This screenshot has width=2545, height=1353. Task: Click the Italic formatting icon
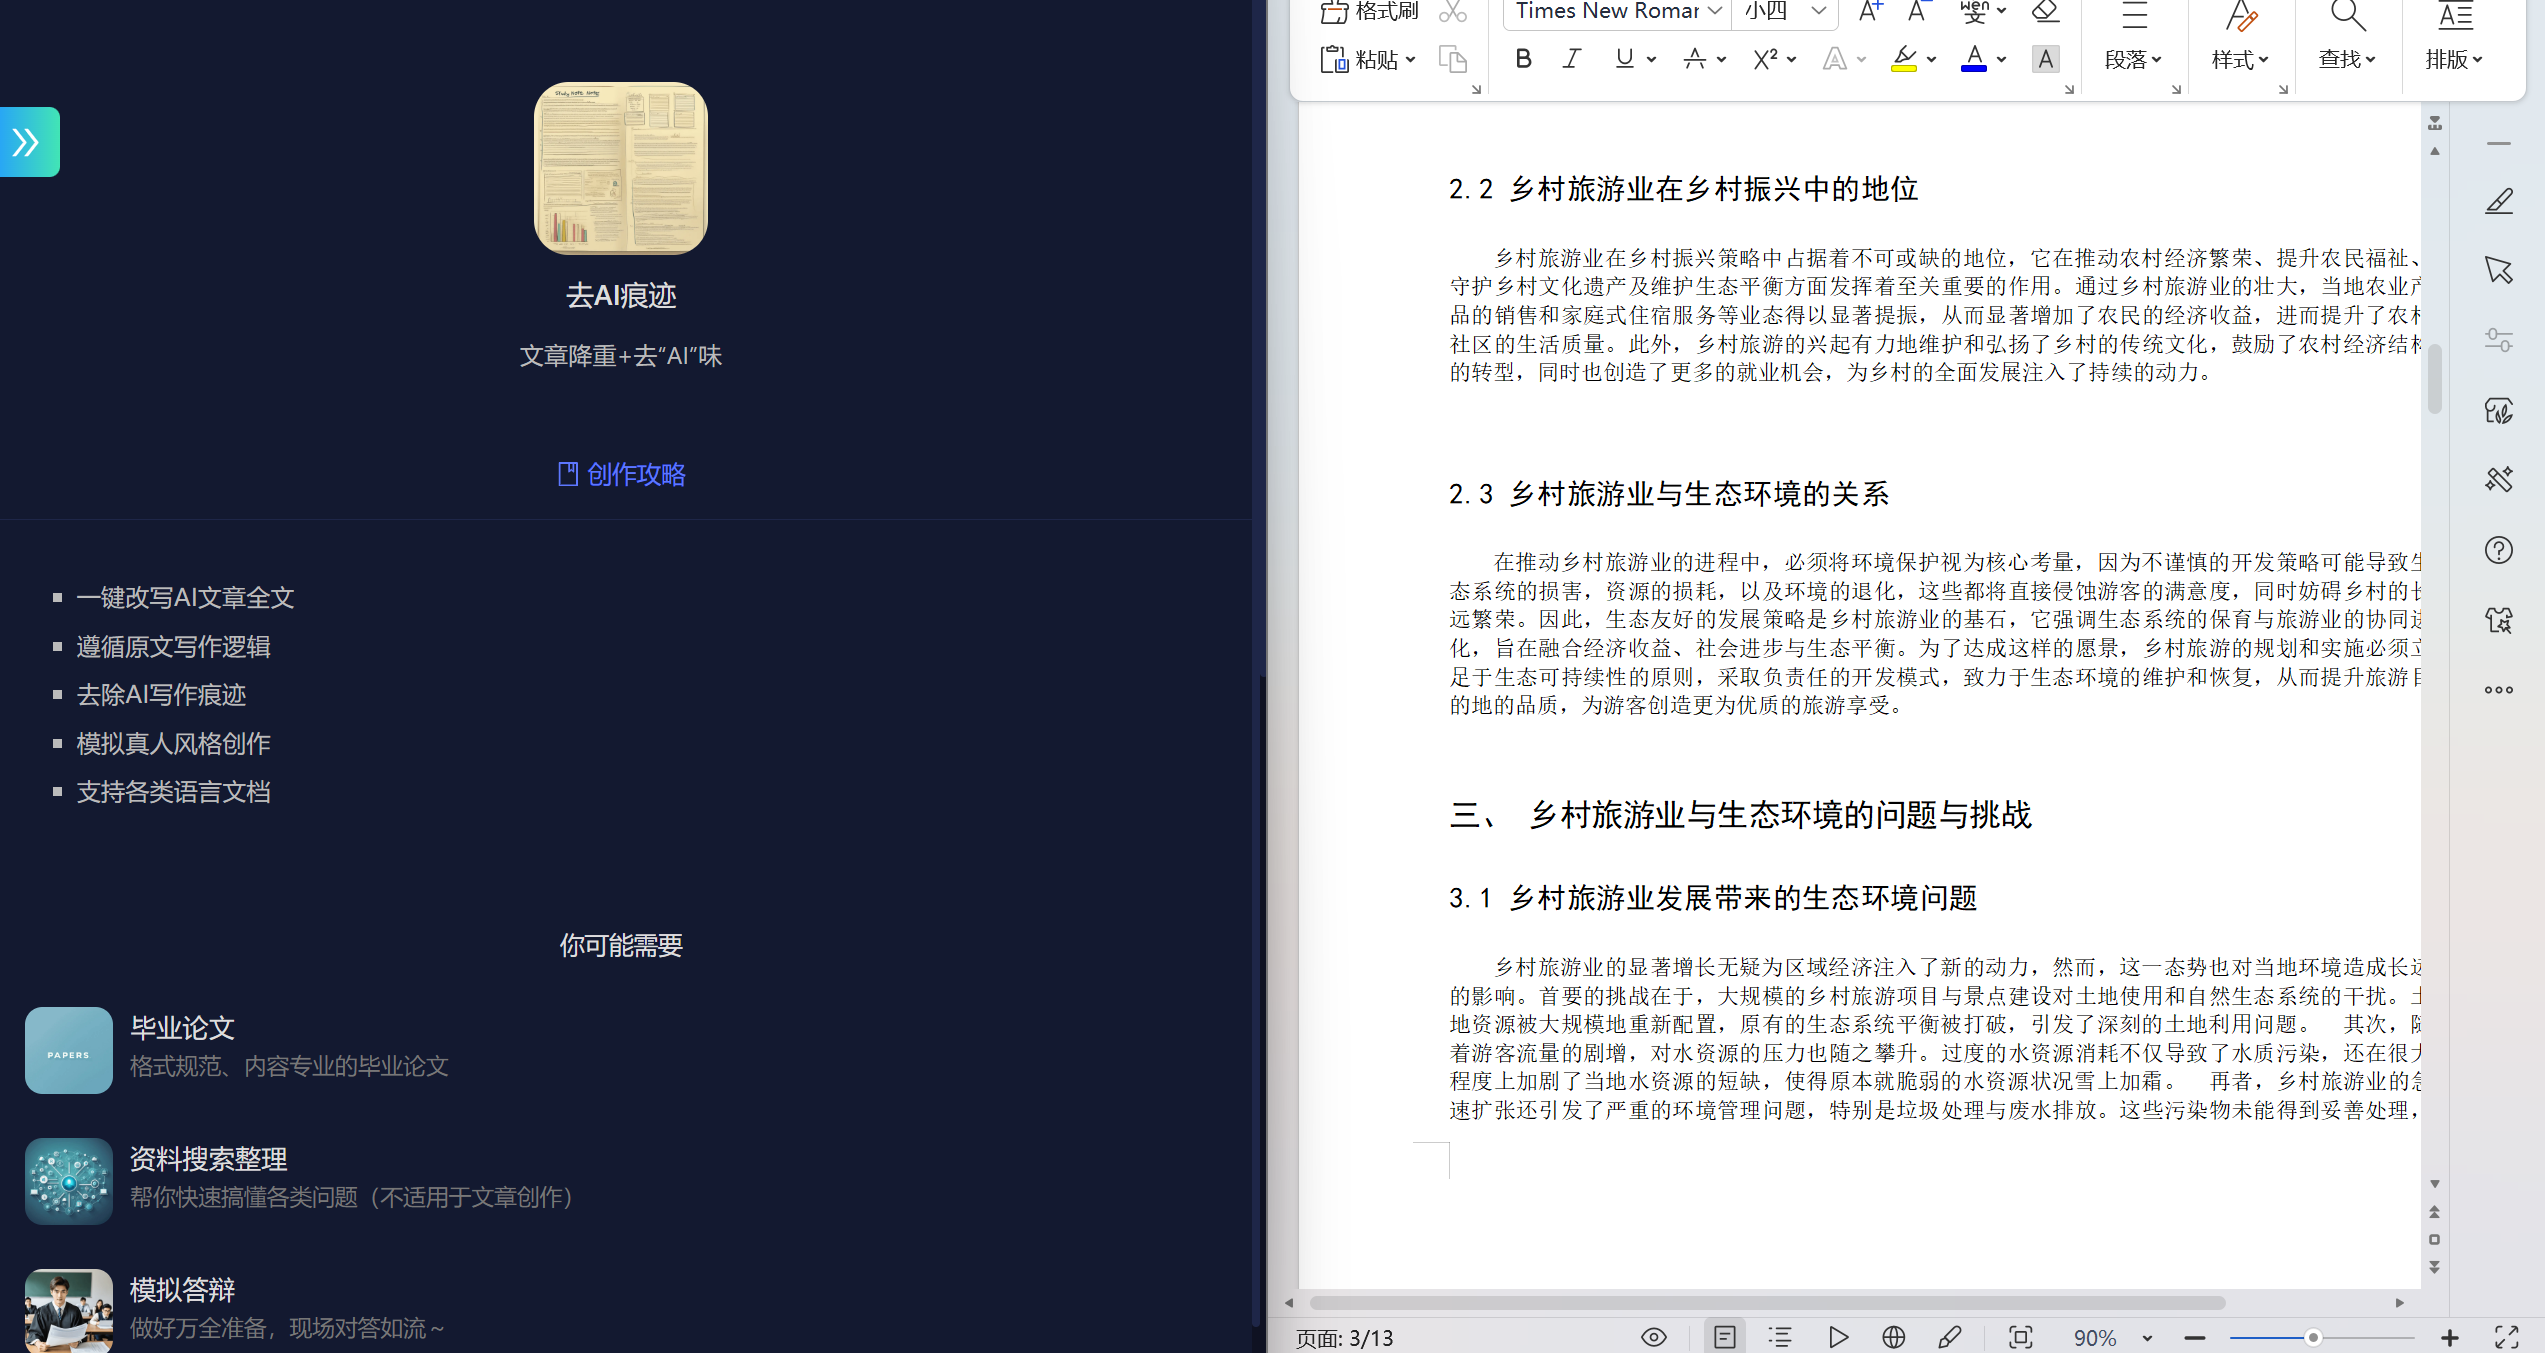[x=1572, y=59]
